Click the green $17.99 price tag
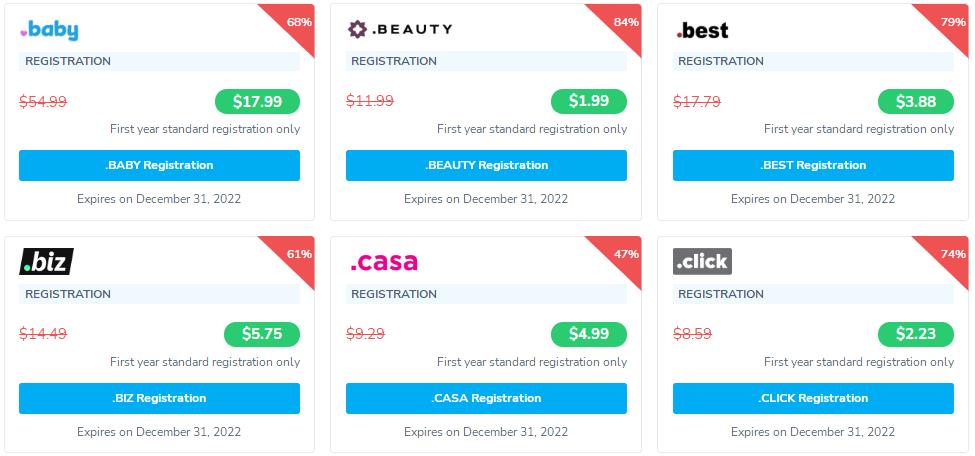This screenshot has height=456, width=975. [x=257, y=101]
